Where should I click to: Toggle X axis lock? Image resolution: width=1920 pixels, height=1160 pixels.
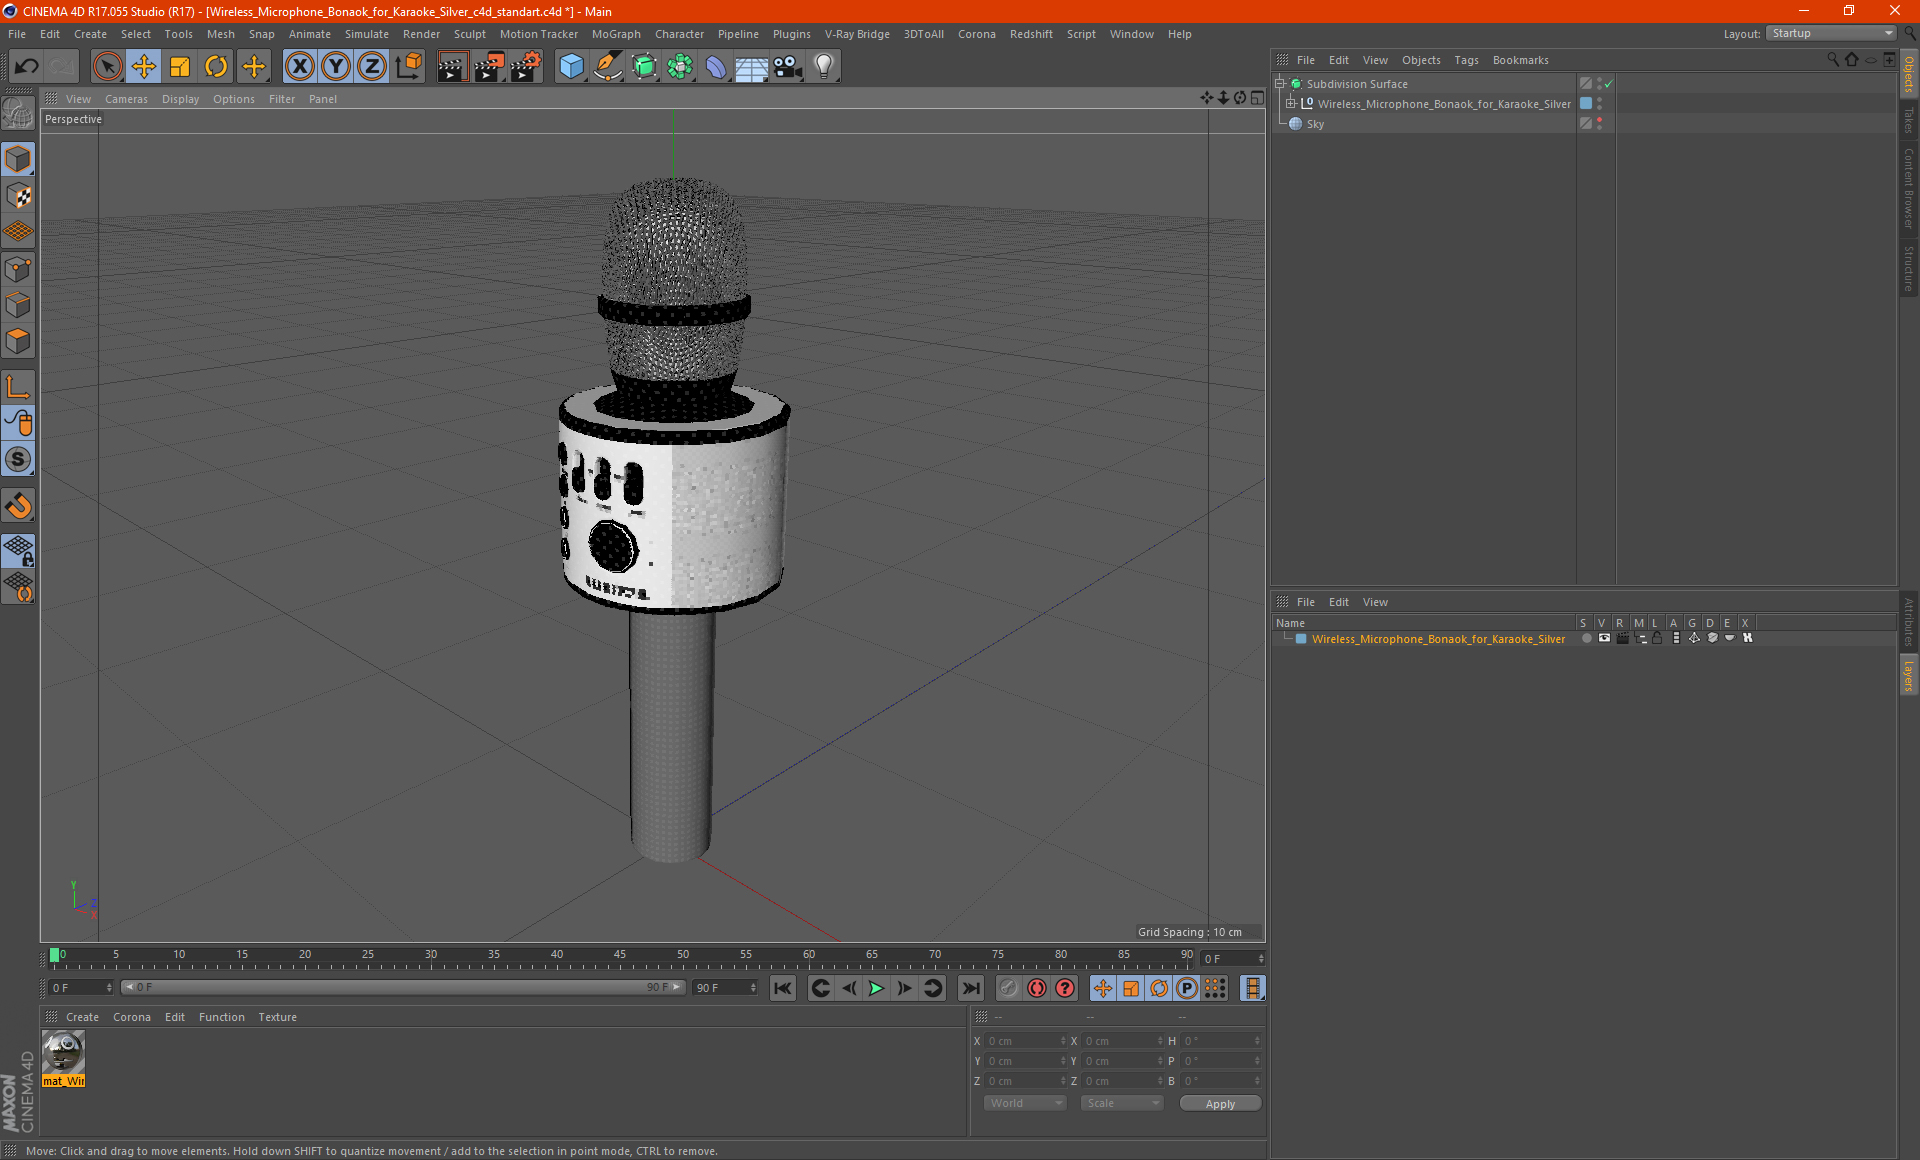click(299, 66)
